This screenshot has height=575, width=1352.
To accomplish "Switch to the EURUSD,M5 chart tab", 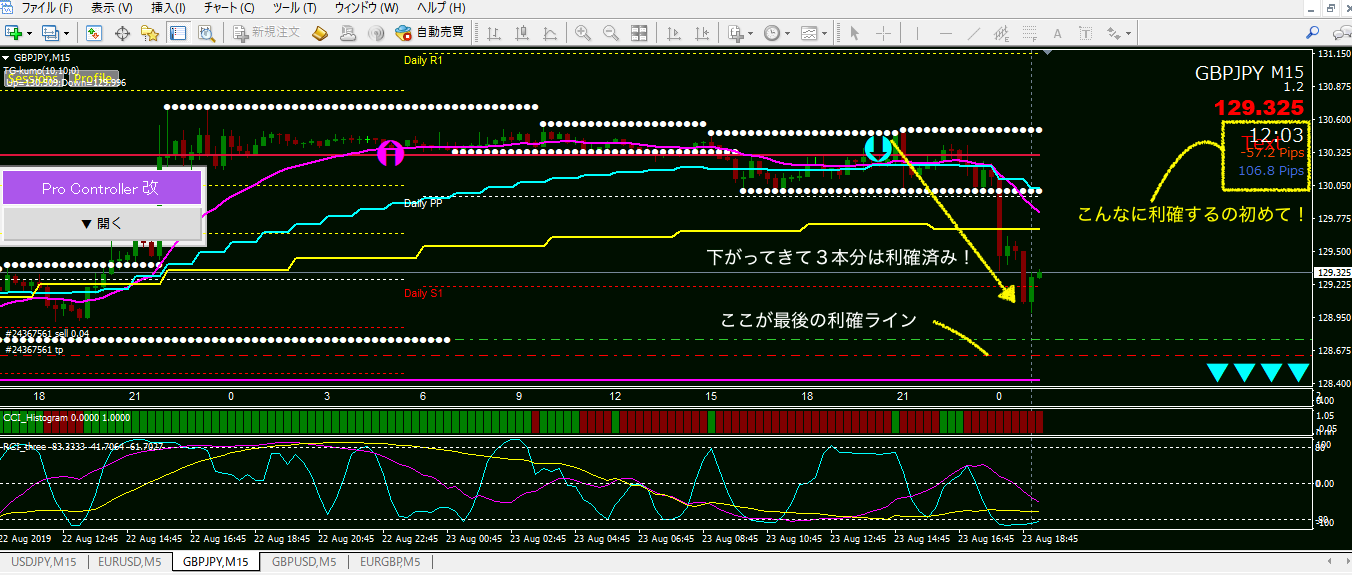I will pyautogui.click(x=130, y=562).
